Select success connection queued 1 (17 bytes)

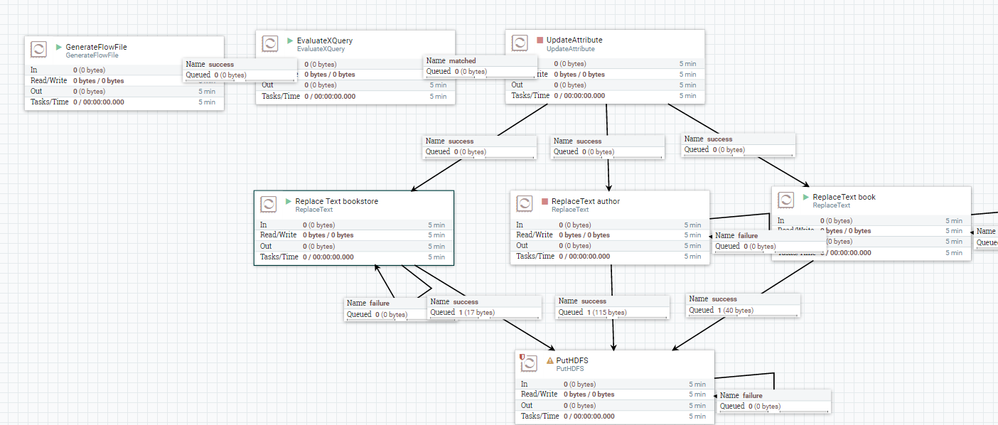coord(485,307)
